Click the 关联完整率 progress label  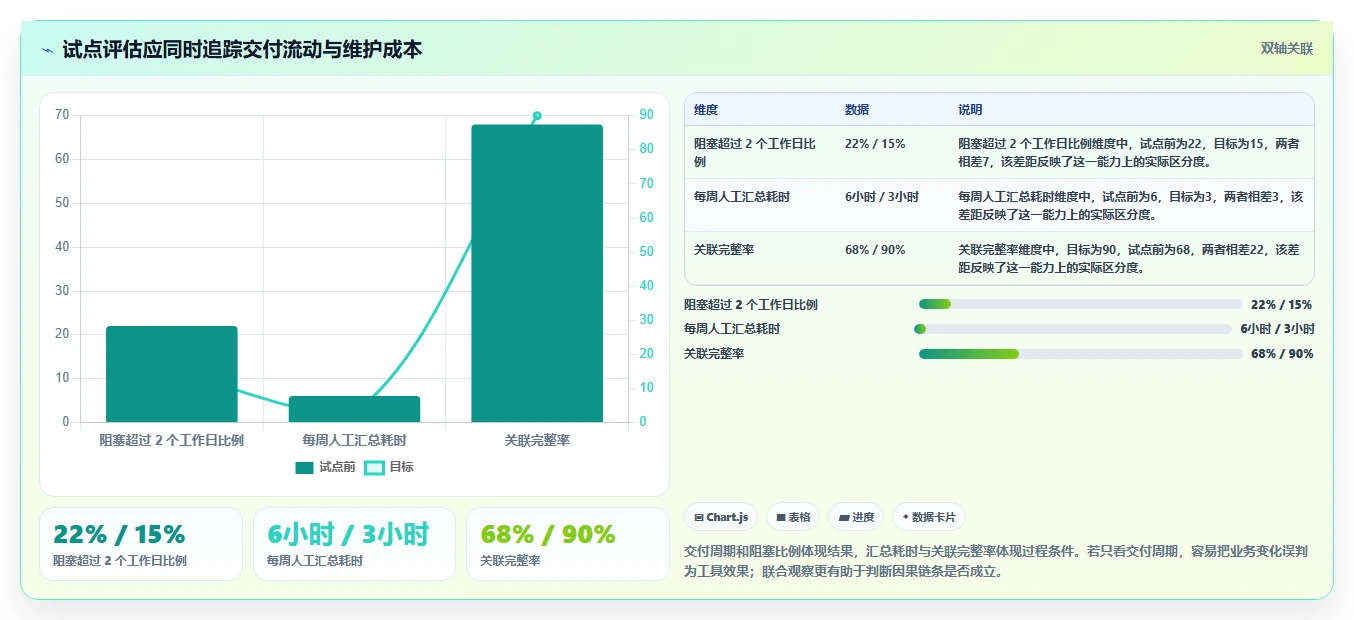(714, 354)
